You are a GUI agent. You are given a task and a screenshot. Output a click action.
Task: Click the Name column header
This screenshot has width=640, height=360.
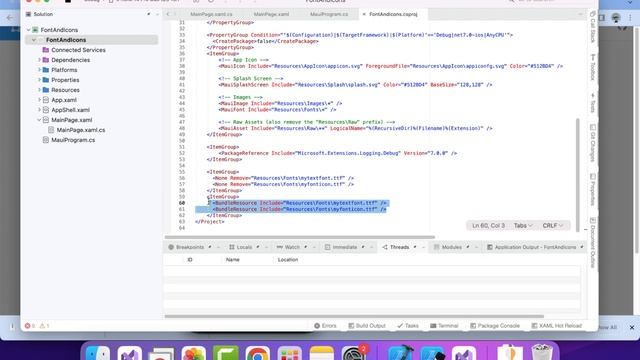(x=233, y=260)
